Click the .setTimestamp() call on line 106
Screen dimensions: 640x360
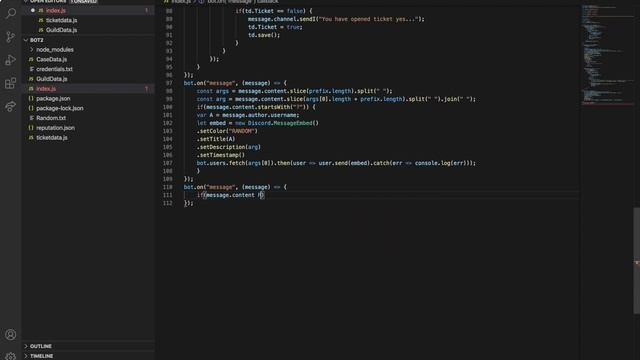click(x=221, y=155)
